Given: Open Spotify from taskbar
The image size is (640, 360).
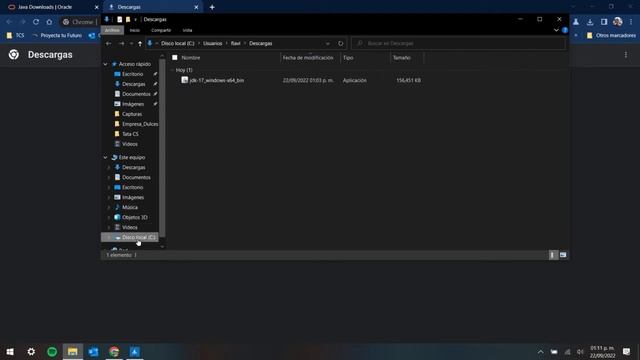Looking at the screenshot, I should (52, 351).
